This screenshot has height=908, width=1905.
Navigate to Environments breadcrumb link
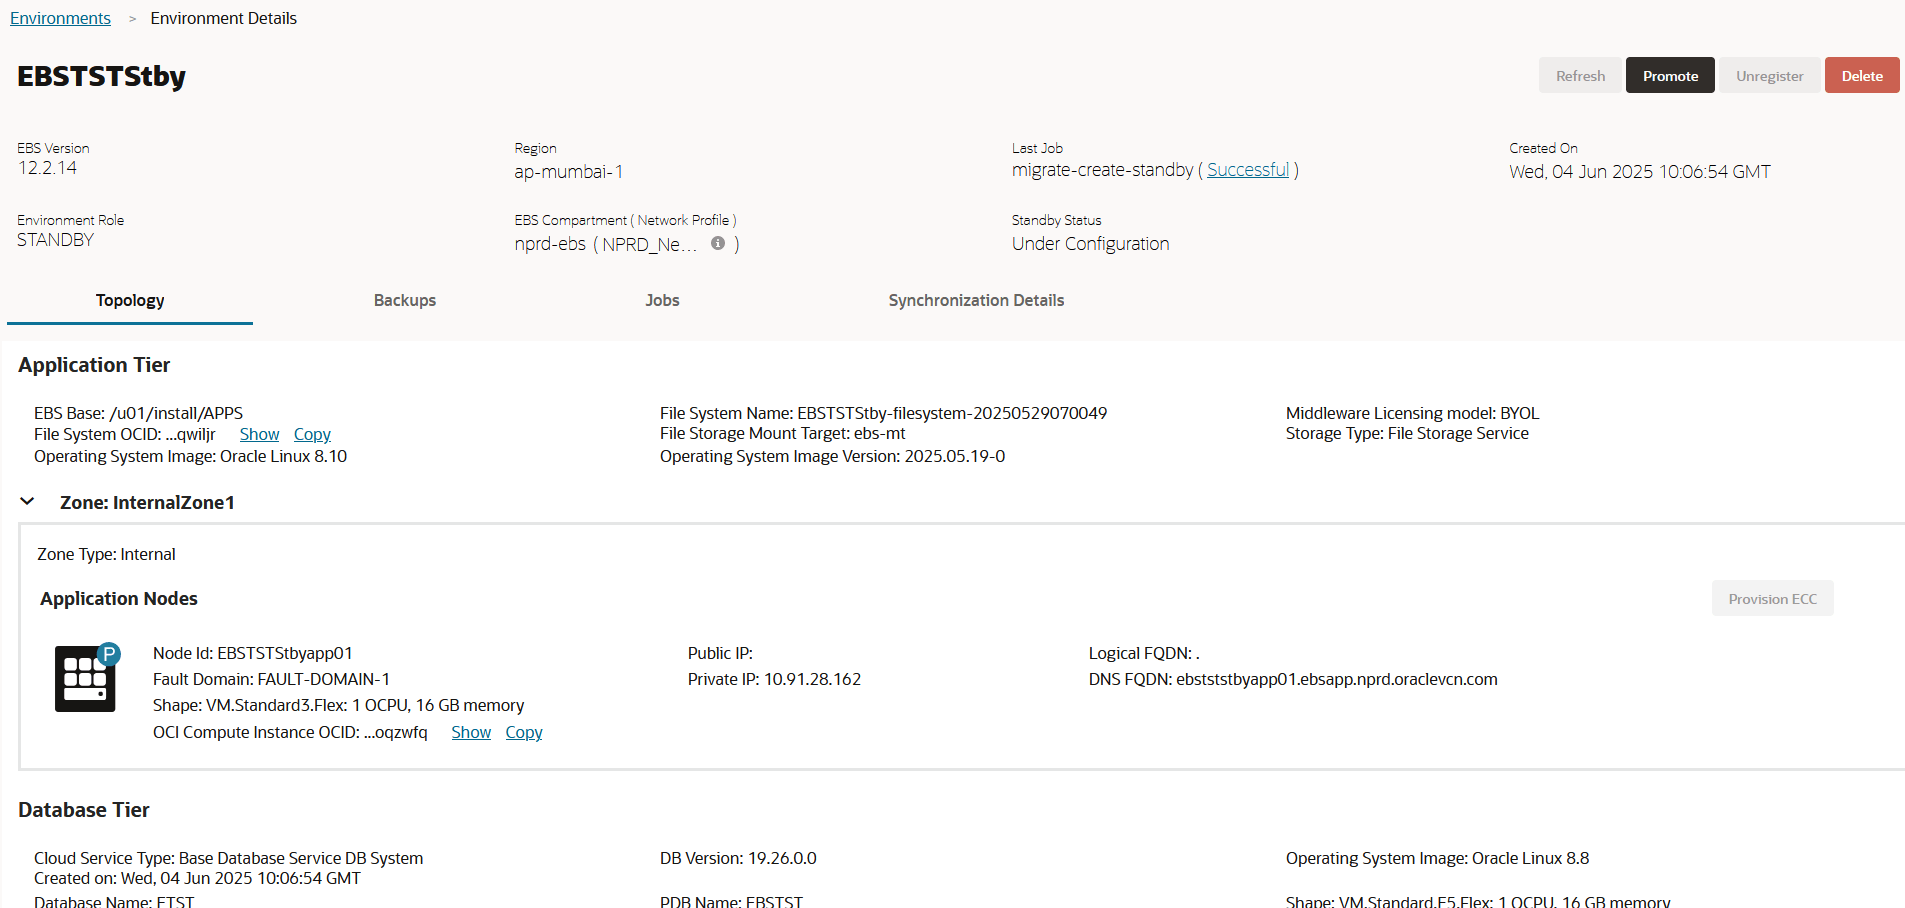tap(60, 18)
